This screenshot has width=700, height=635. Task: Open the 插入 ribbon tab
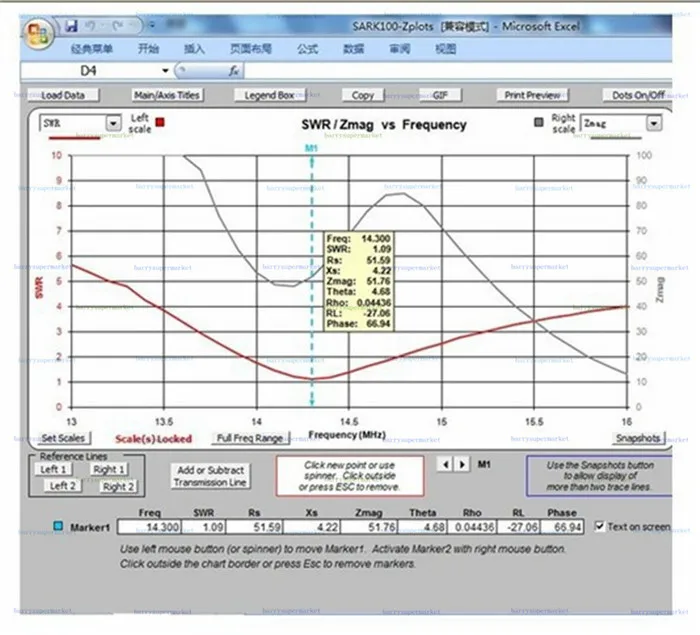[x=195, y=49]
